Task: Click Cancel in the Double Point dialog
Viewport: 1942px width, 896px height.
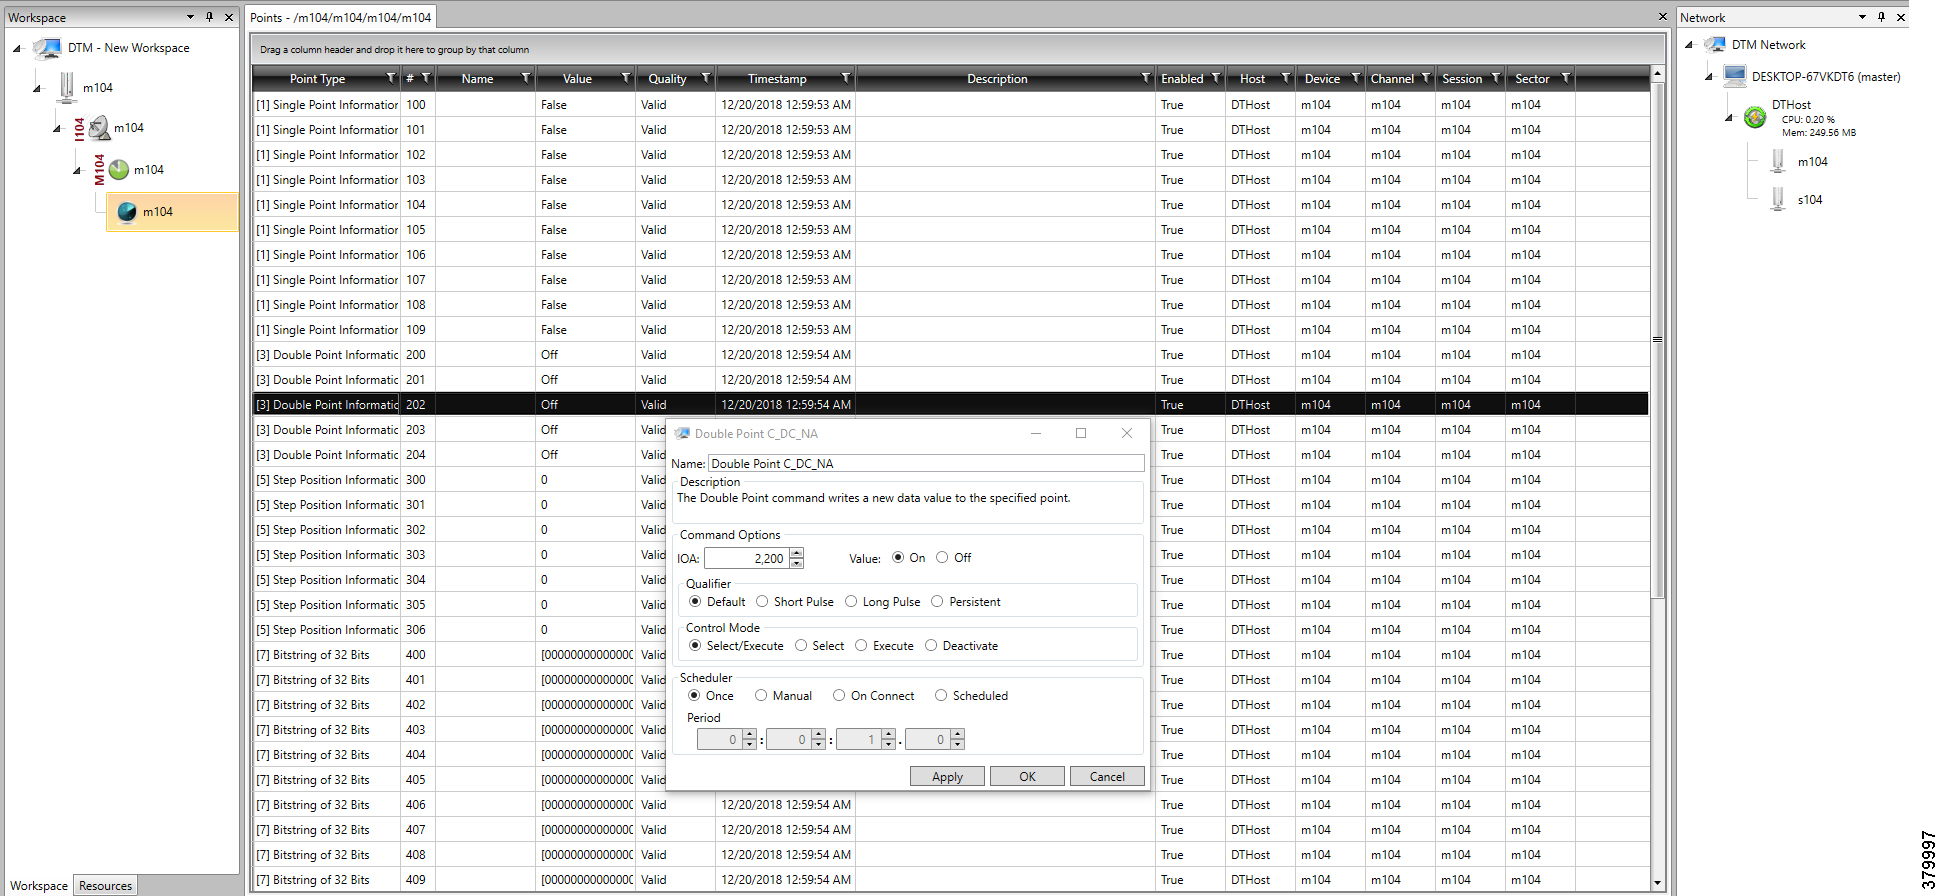Action: click(x=1107, y=777)
